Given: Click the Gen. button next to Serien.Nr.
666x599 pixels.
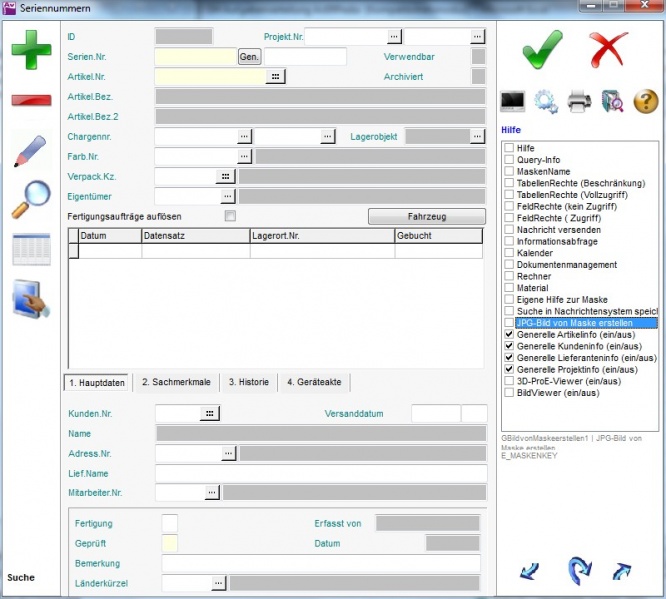Looking at the screenshot, I should [x=249, y=57].
